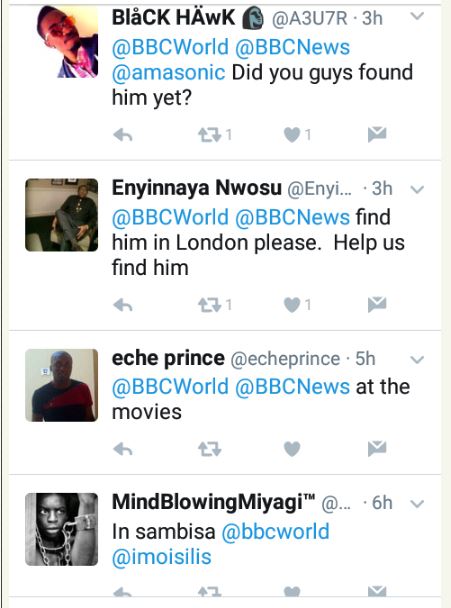
Task: Reply to BlåCK HÄwK's tweet
Action: click(x=123, y=135)
